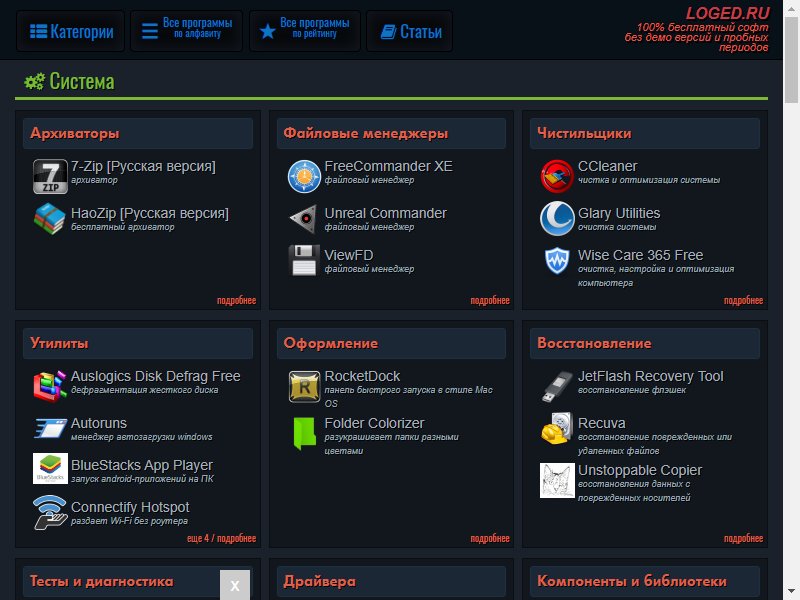Click the Wise Care 365 shield icon
The height and width of the screenshot is (600, 800).
tap(557, 261)
